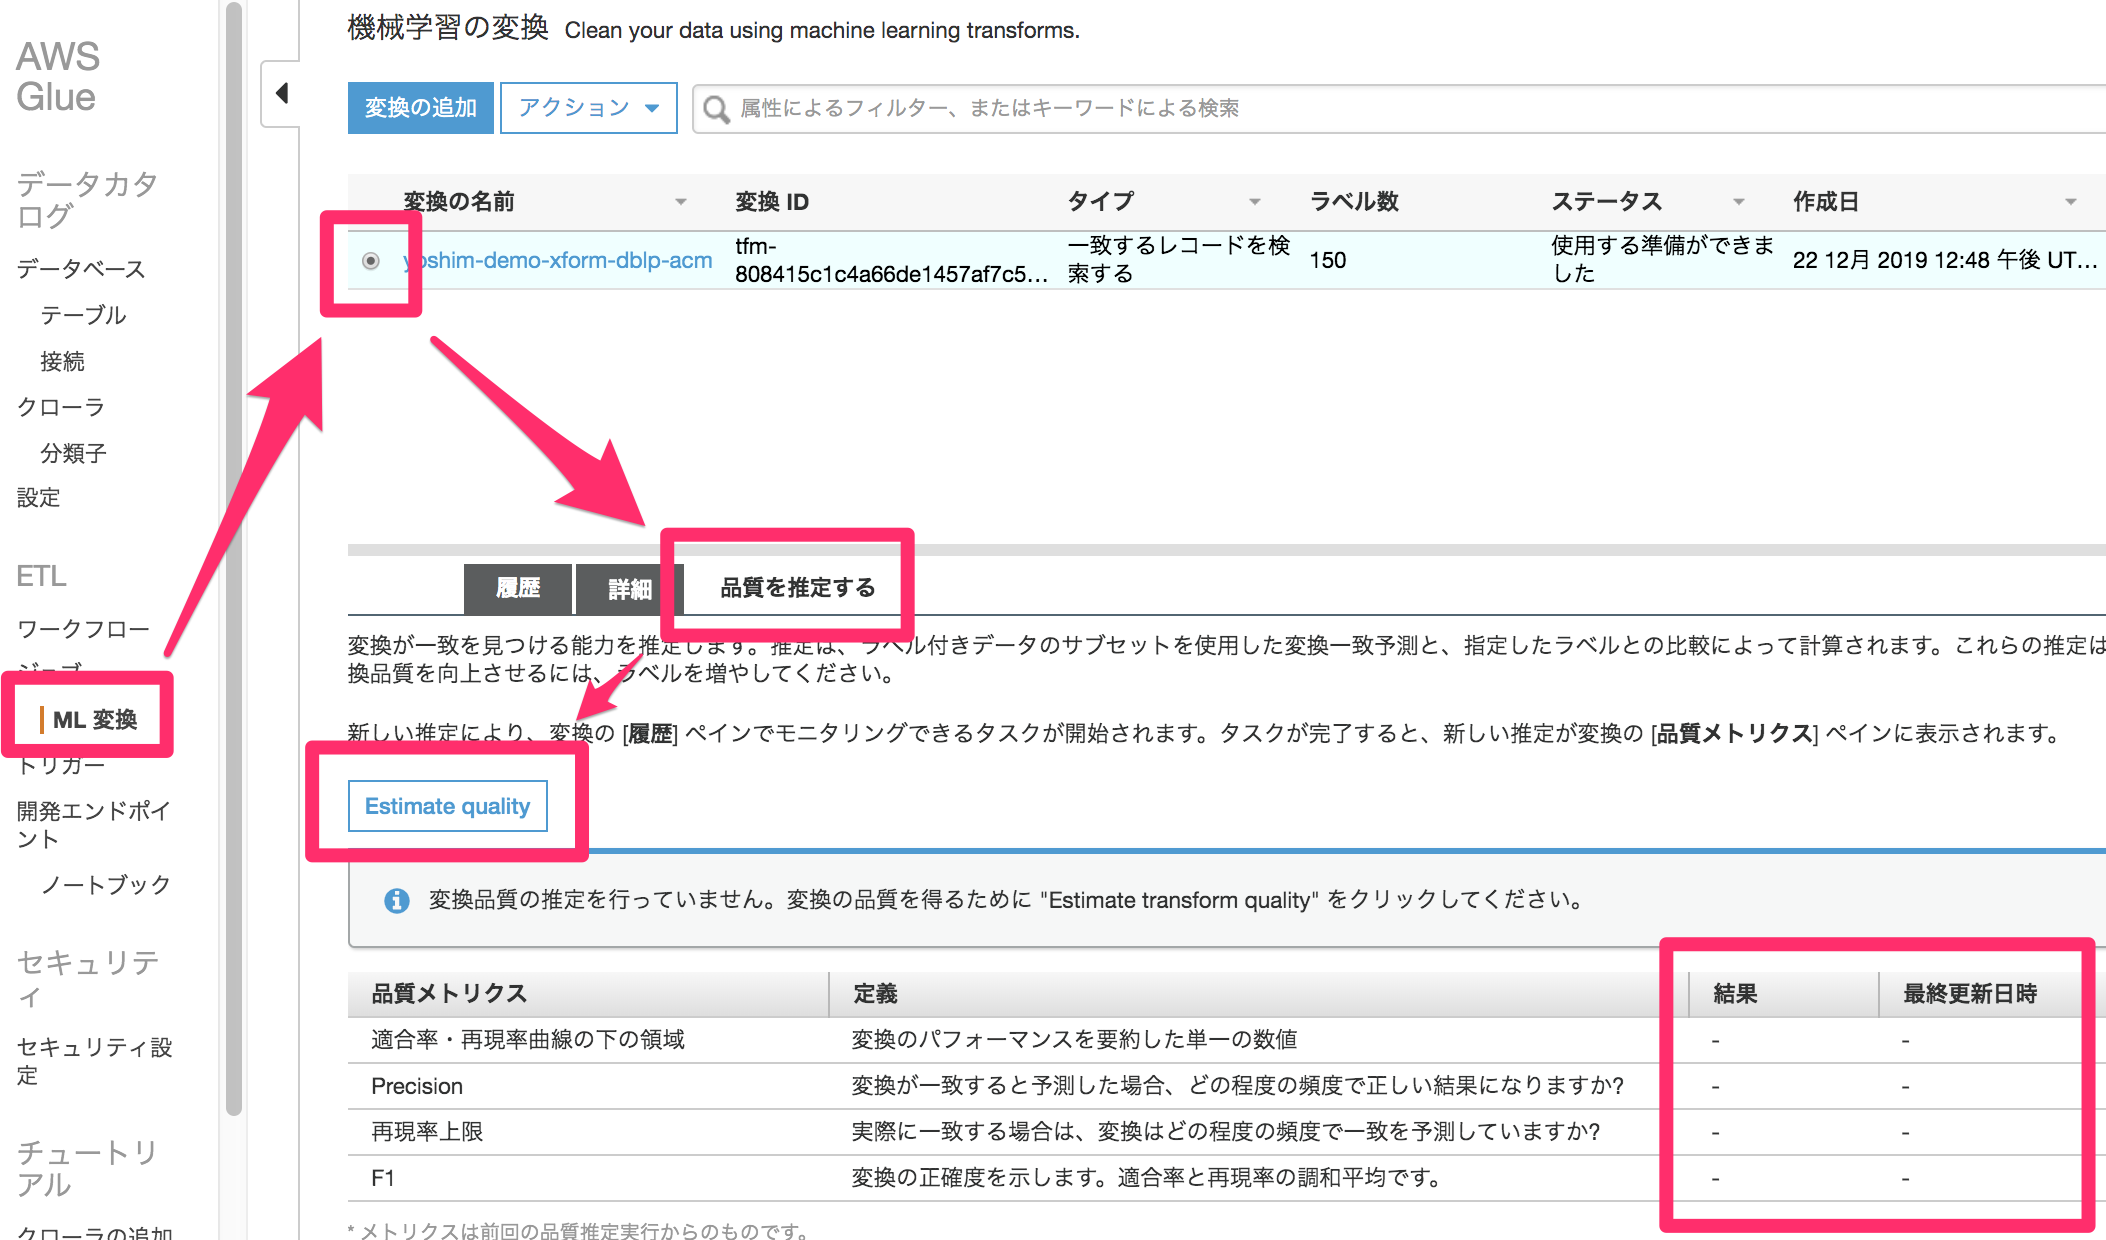The width and height of the screenshot is (2106, 1240).
Task: Click the type cell 一致するレコードを検索する
Action: click(1179, 260)
